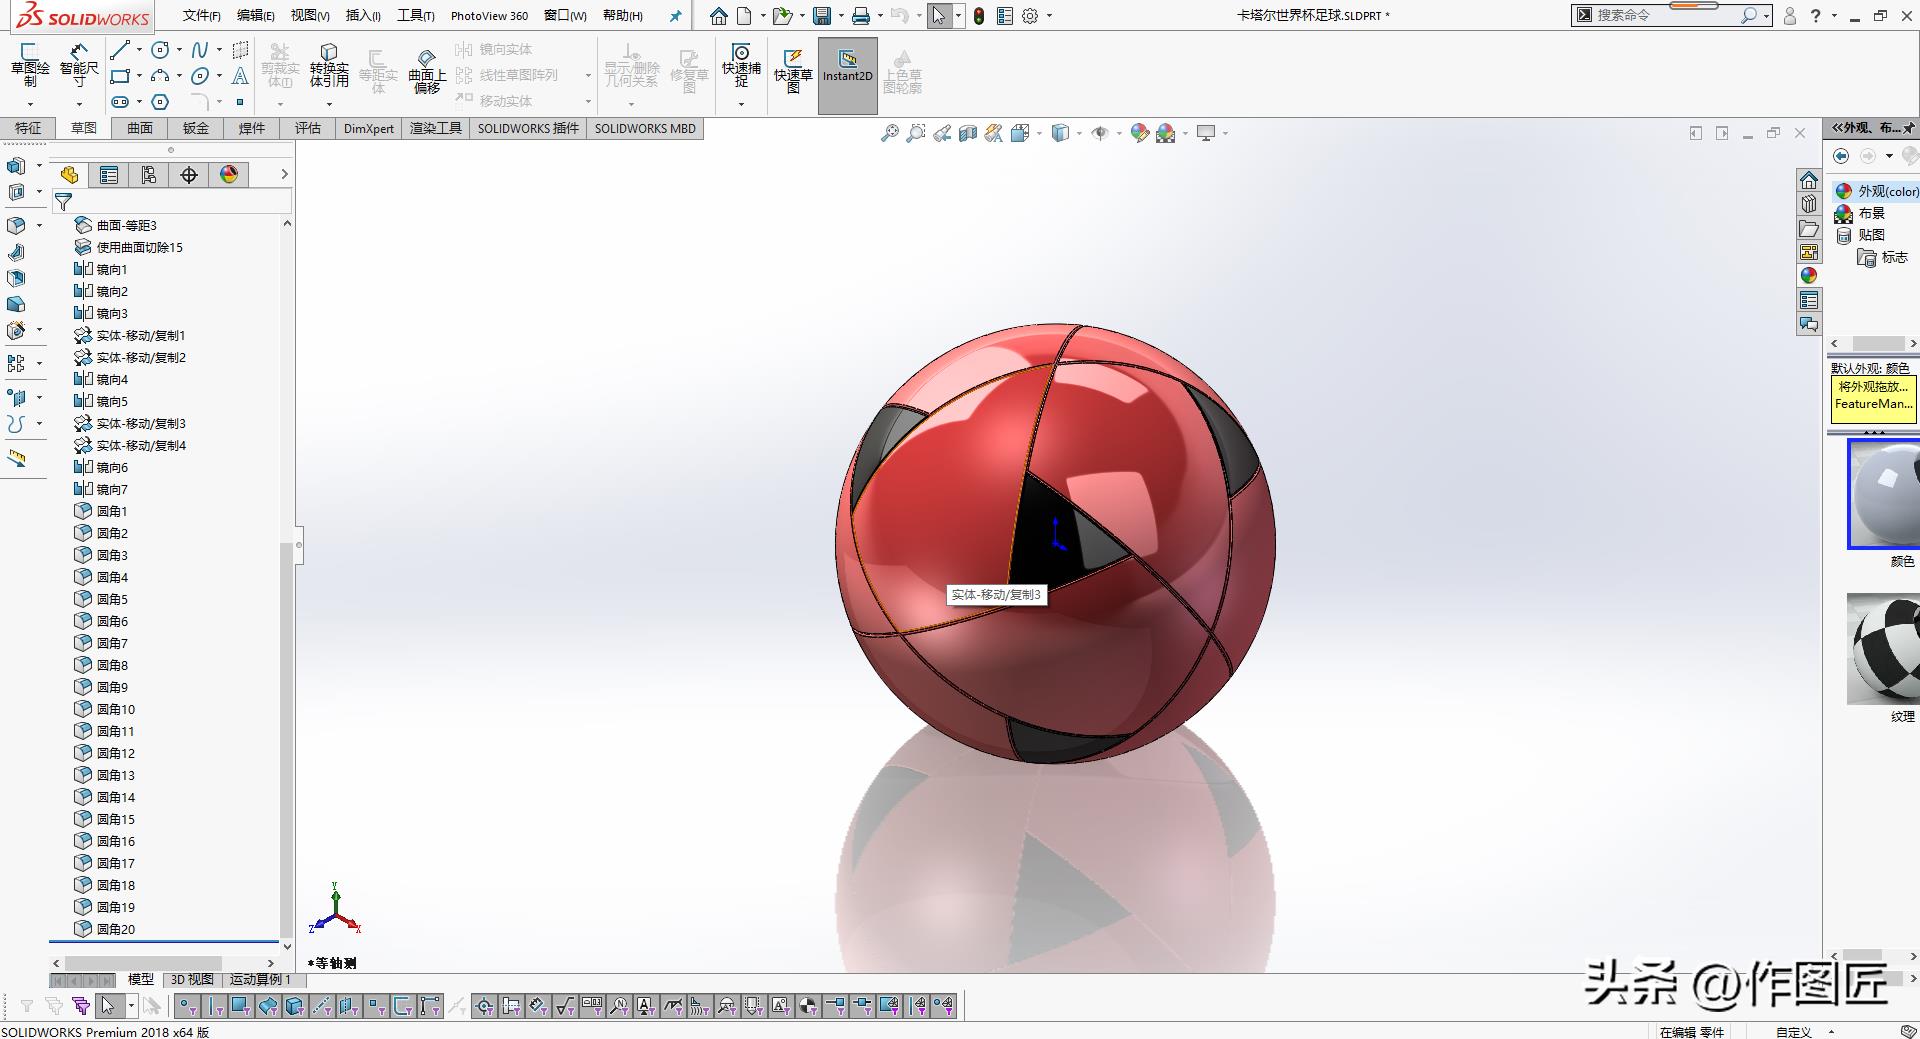This screenshot has height=1039, width=1920.
Task: Toggle the filter vertices selection filter
Action: (x=187, y=1006)
